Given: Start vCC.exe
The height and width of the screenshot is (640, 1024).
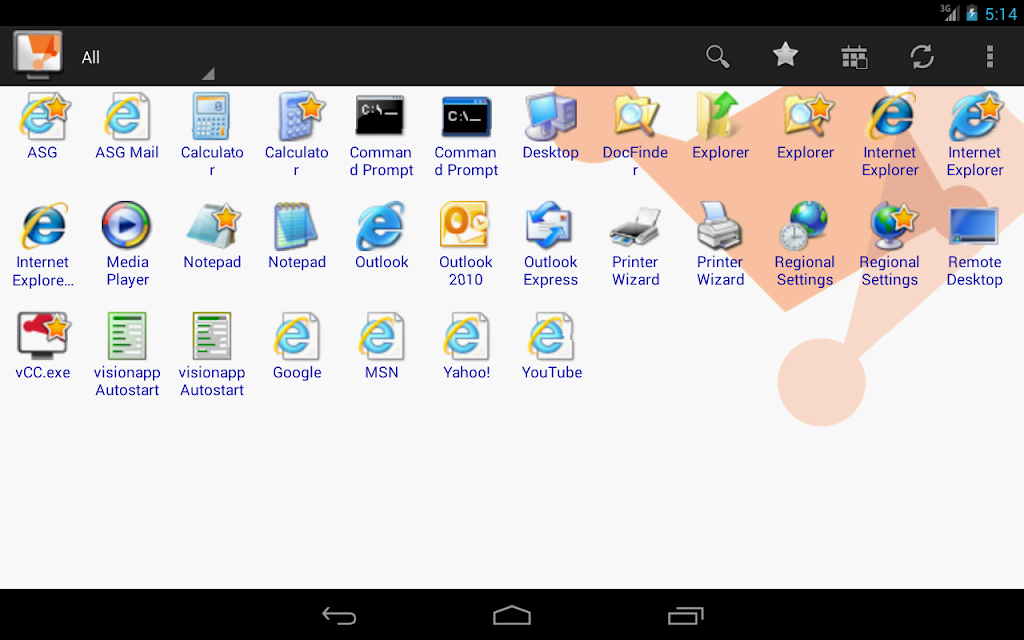Looking at the screenshot, I should coord(42,347).
